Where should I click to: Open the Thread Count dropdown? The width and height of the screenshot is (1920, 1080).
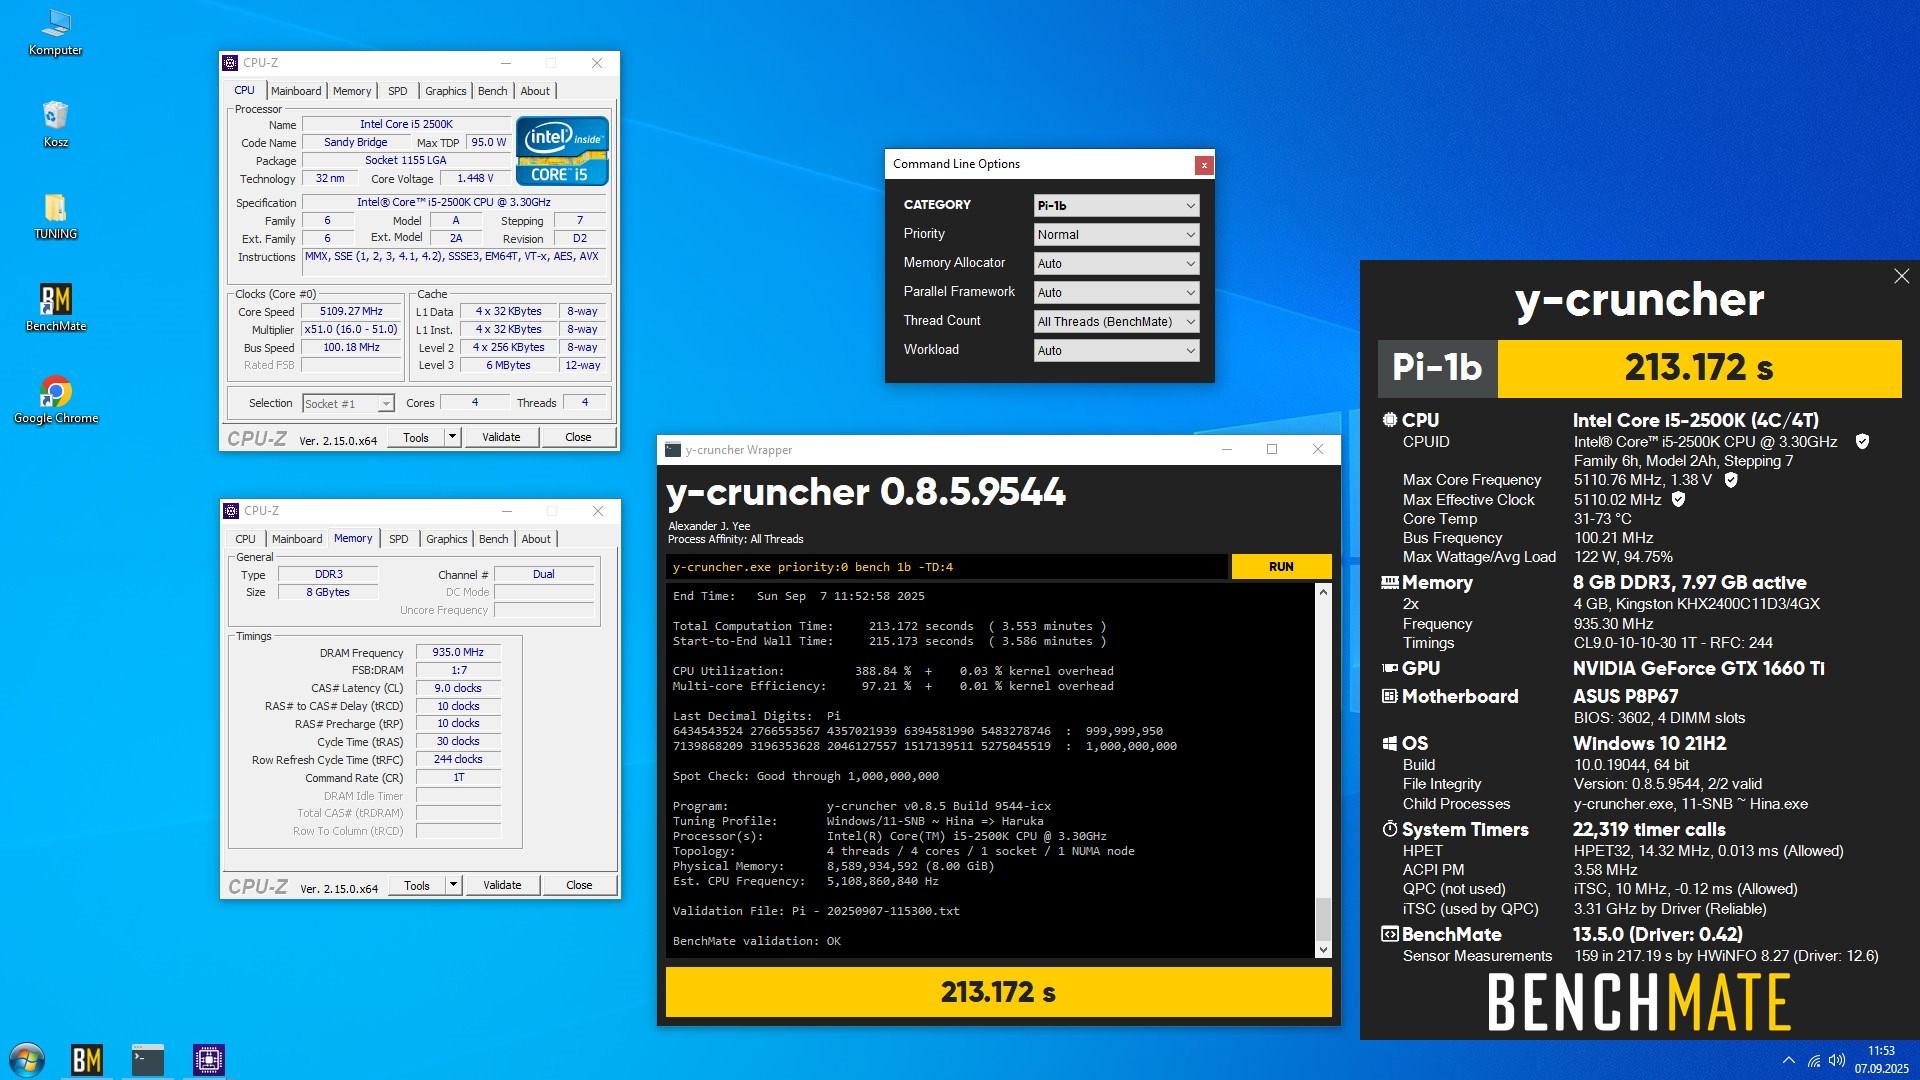[1116, 322]
